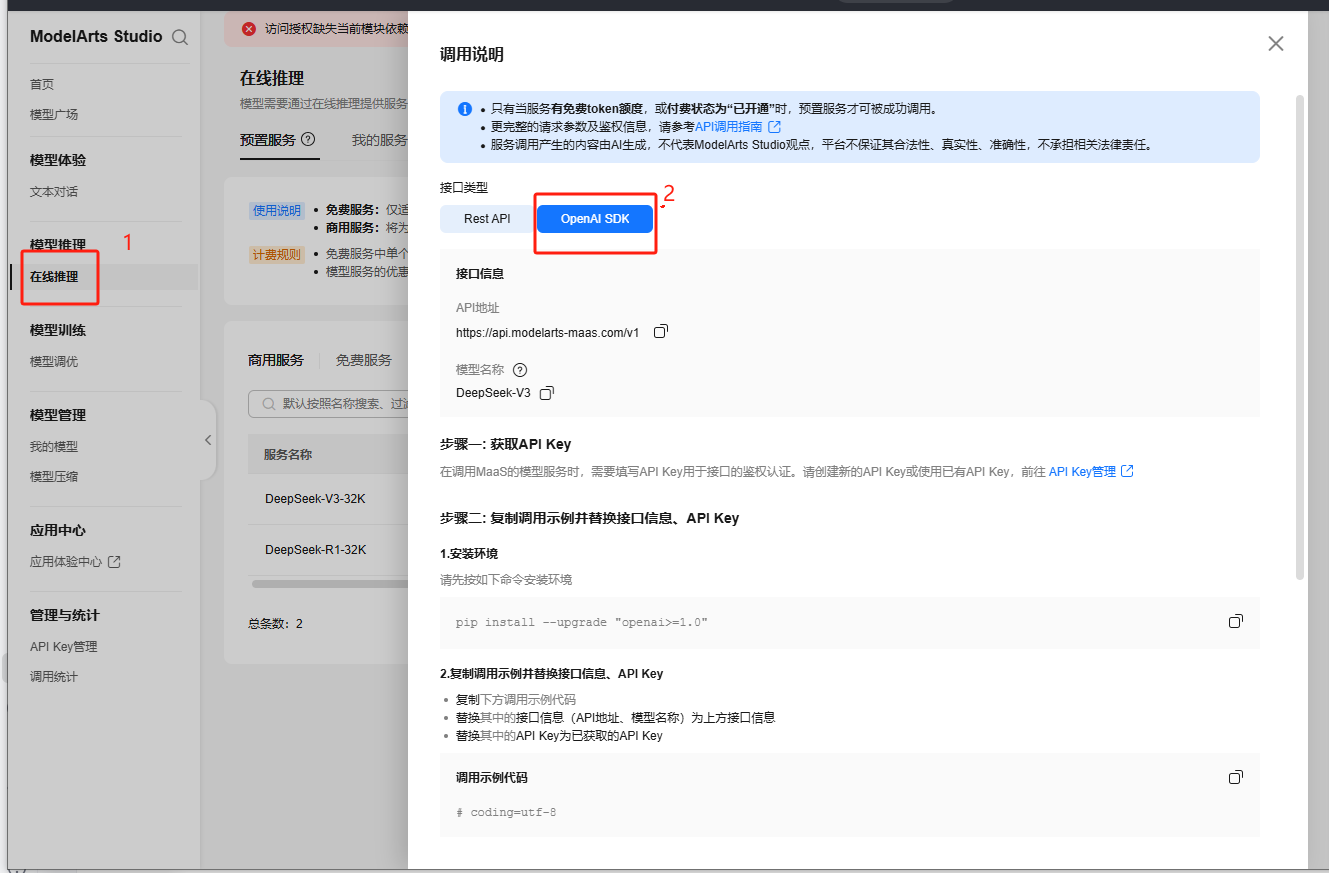Click the DeepSeek-R1-32K service row

click(x=328, y=549)
